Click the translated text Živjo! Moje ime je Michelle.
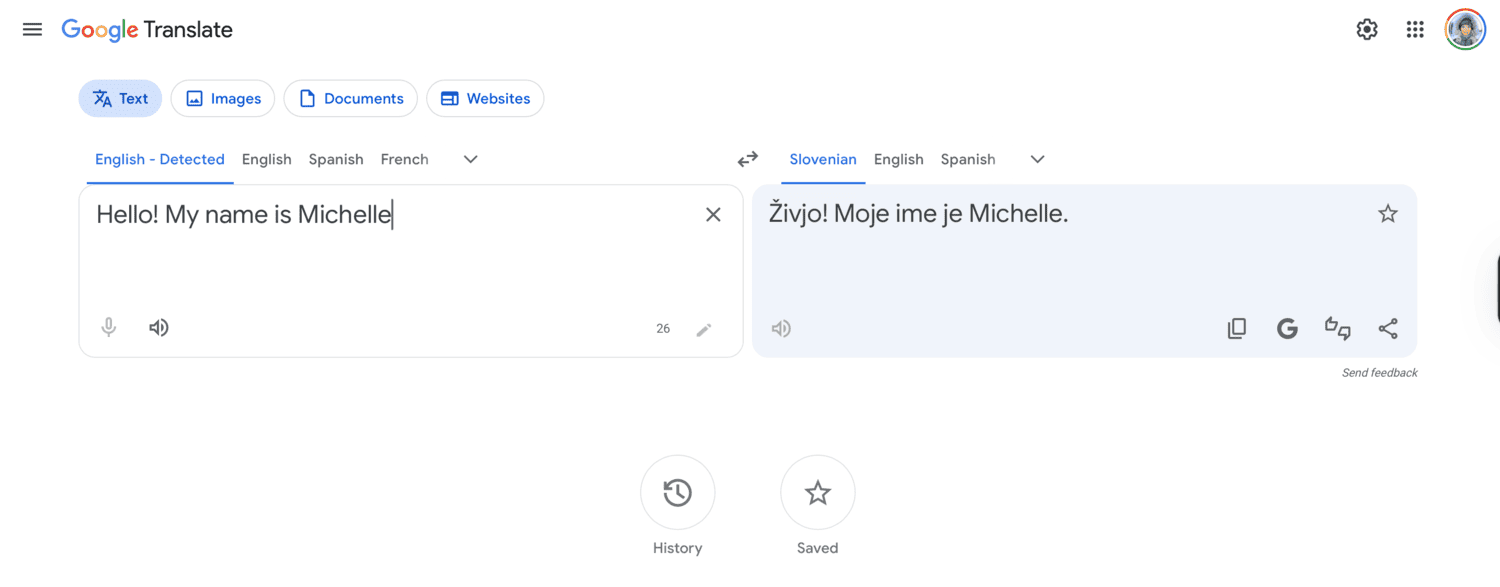This screenshot has height=587, width=1500. pos(919,213)
